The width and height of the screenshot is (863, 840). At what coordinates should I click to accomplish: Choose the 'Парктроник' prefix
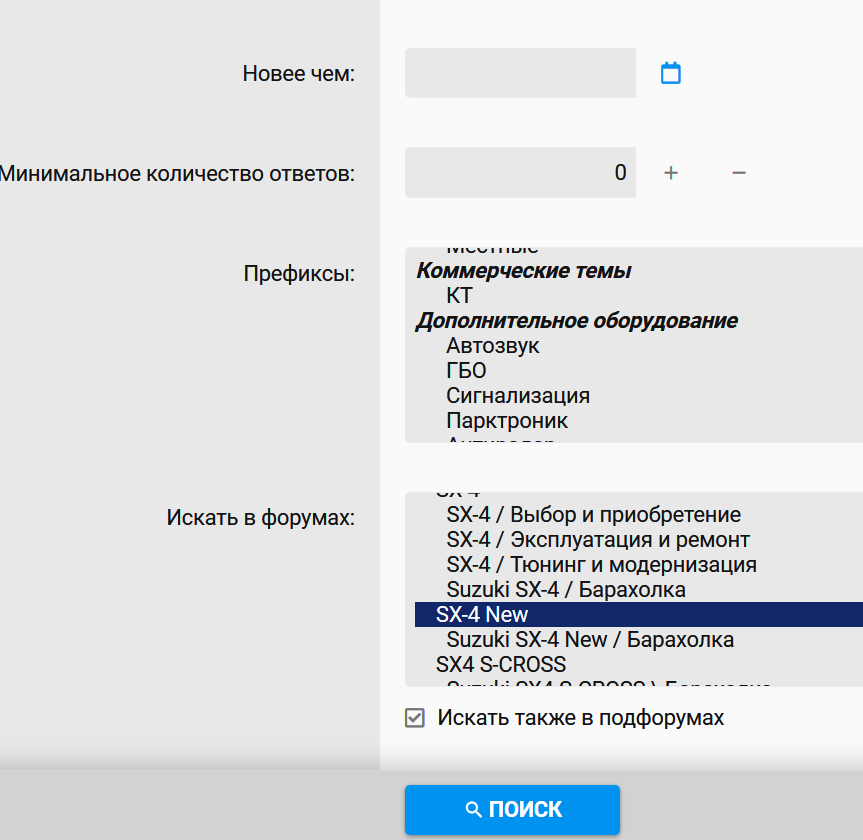click(507, 421)
